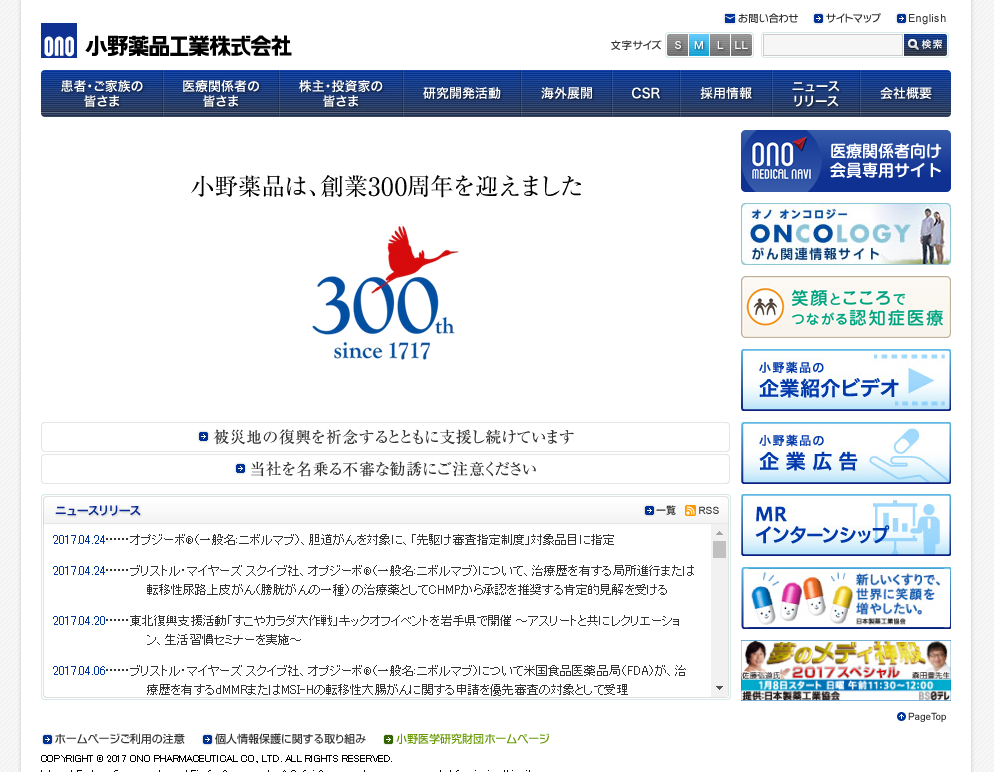994x772 pixels.
Task: Click news scrollbar up arrow
Action: tap(719, 533)
